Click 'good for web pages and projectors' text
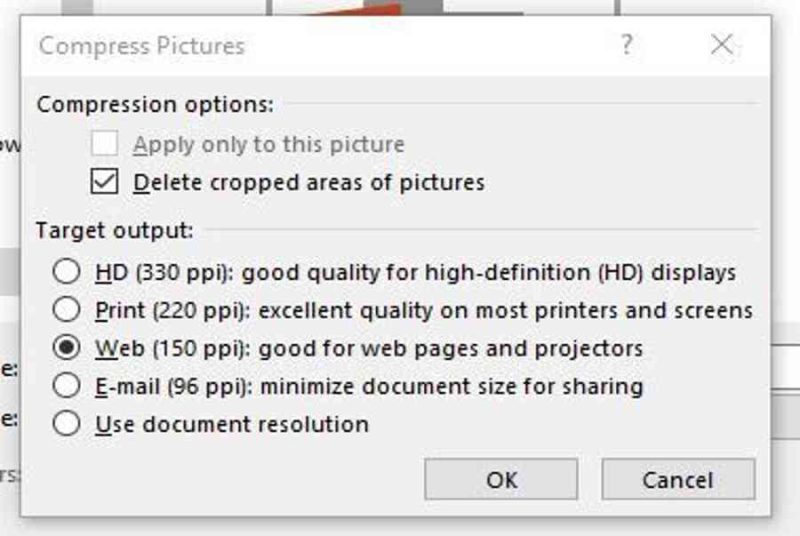 pyautogui.click(x=451, y=348)
